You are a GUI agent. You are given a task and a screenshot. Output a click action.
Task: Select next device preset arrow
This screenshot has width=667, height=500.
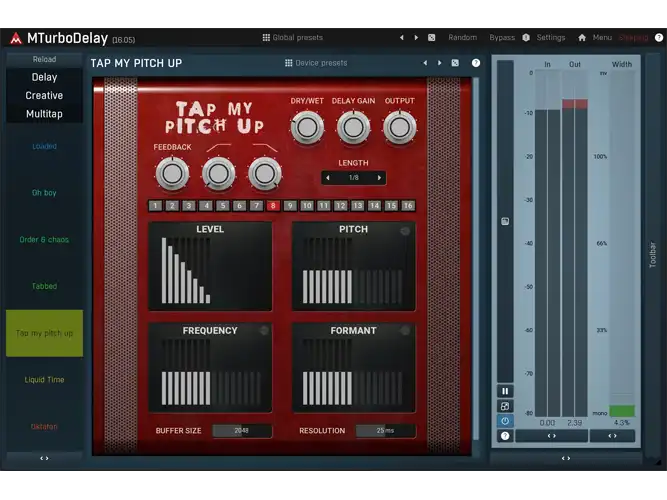pyautogui.click(x=439, y=63)
